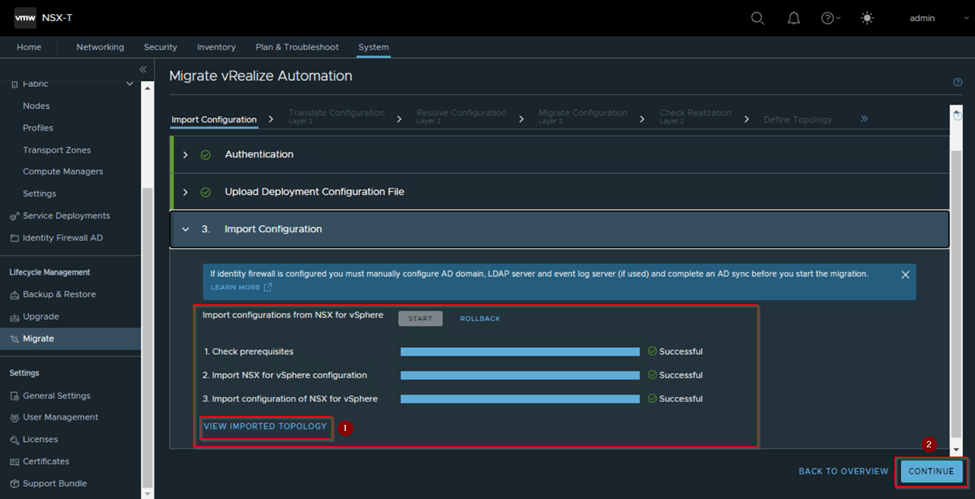Dismiss the identity firewall info banner
Viewport: 975px width, 499px height.
point(905,274)
